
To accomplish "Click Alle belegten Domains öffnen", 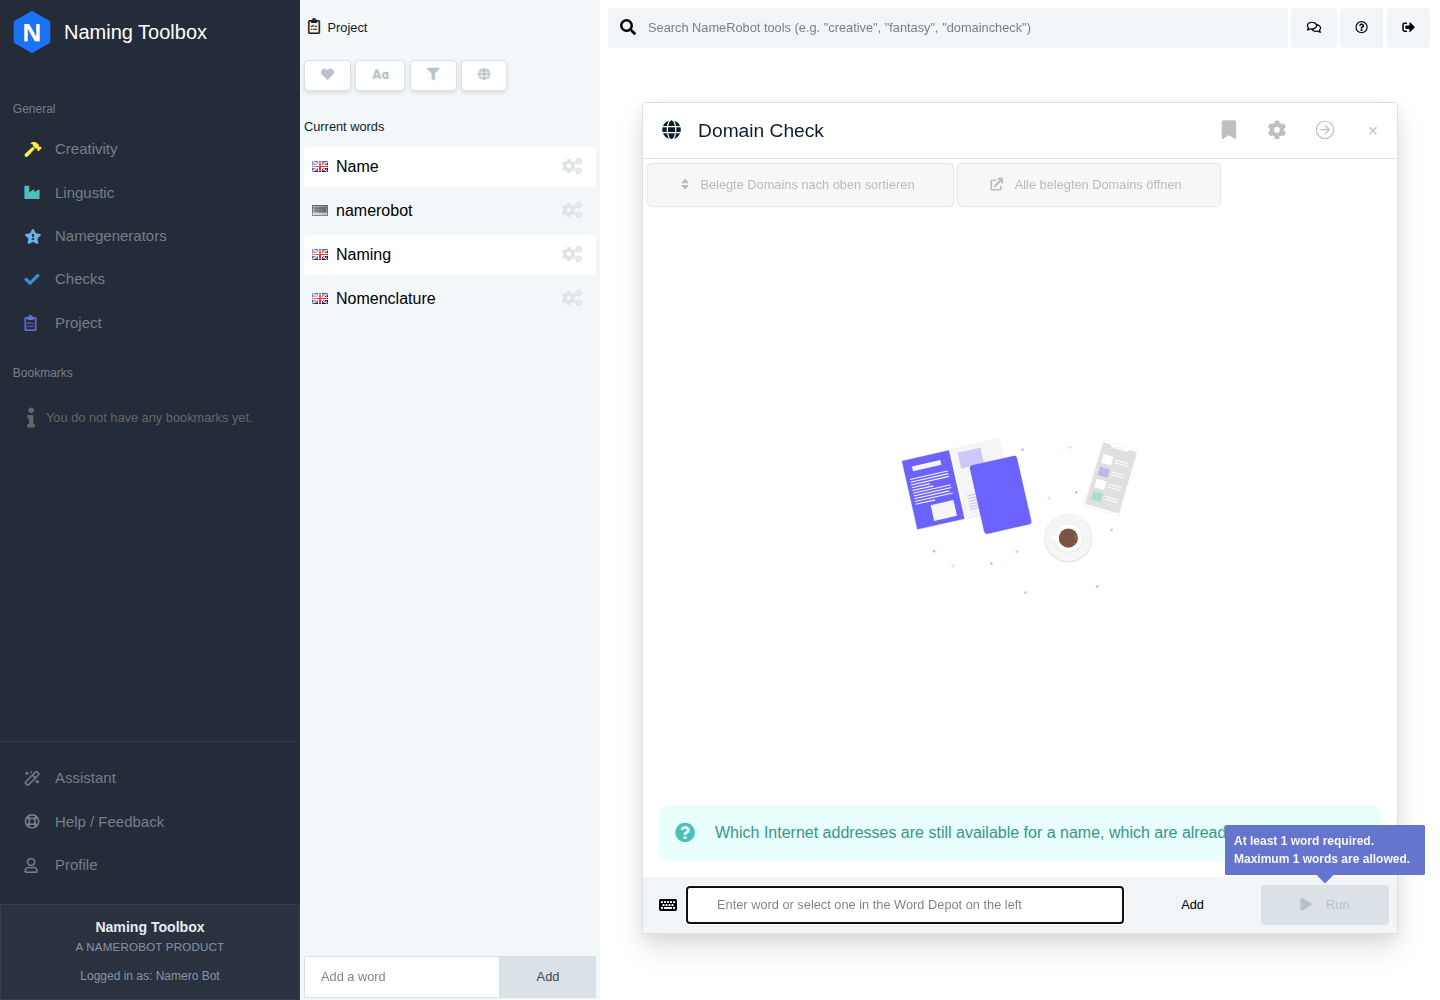I will (x=1089, y=185).
